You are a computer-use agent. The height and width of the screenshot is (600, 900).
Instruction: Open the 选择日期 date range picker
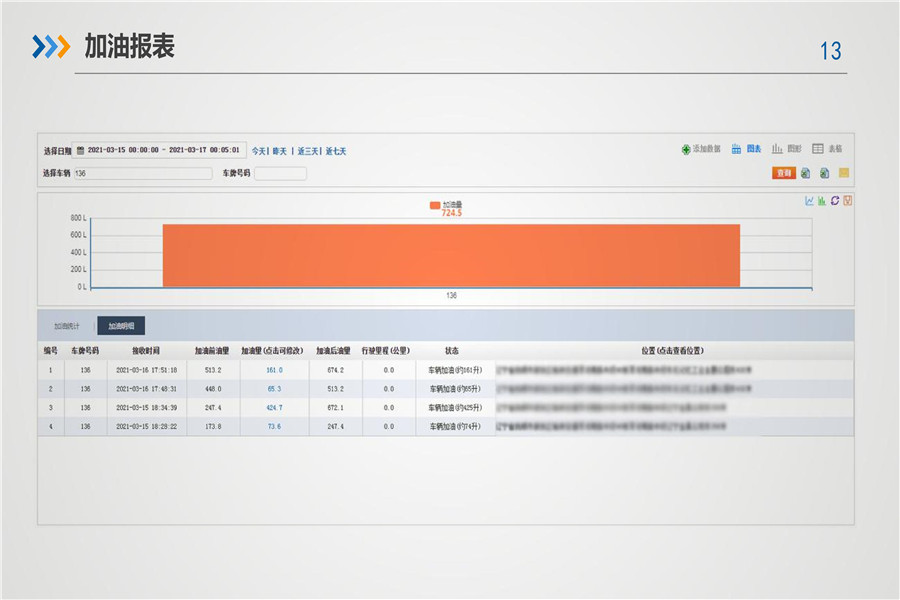(x=160, y=150)
